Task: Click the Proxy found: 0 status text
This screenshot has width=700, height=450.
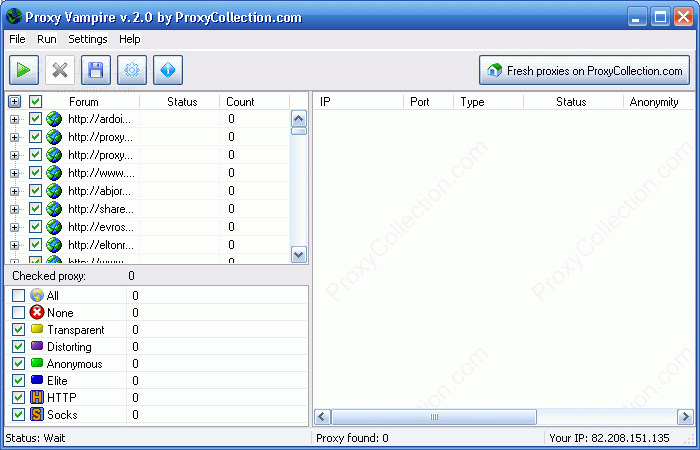Action: pyautogui.click(x=352, y=438)
